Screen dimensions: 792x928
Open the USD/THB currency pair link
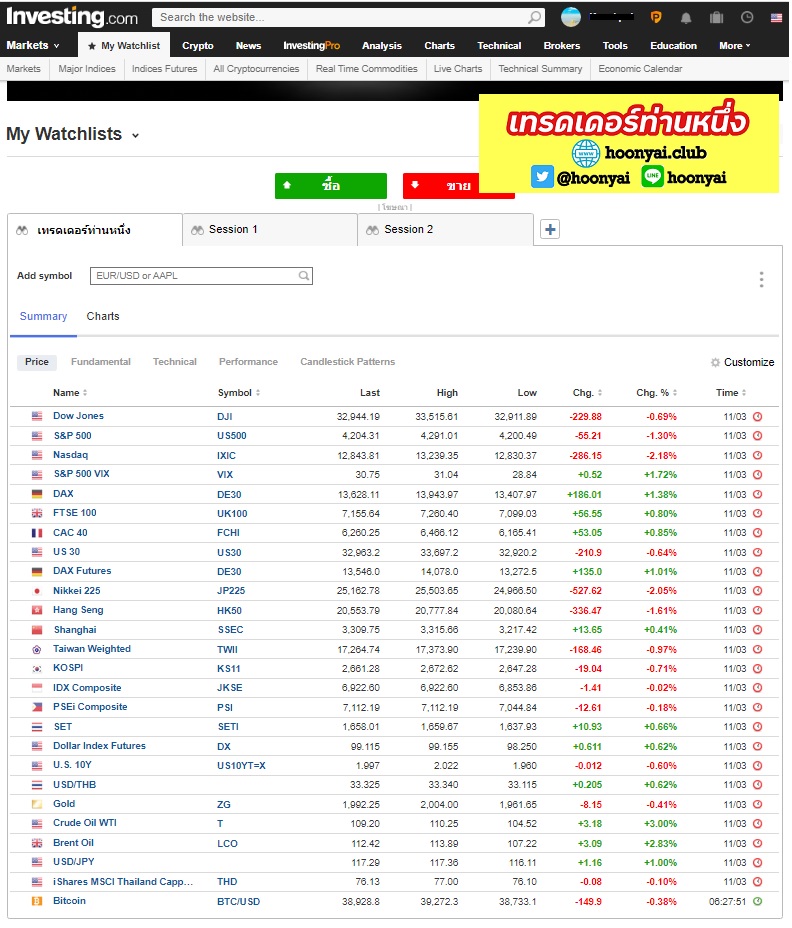click(x=75, y=785)
